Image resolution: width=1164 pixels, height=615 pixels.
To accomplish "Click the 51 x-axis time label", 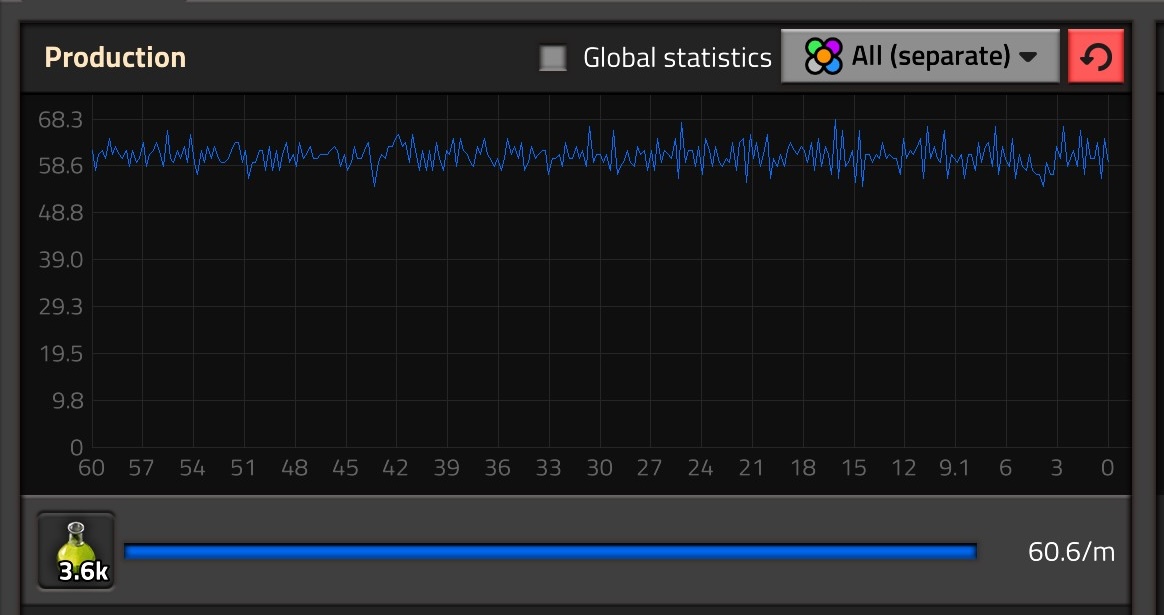I will tap(243, 468).
